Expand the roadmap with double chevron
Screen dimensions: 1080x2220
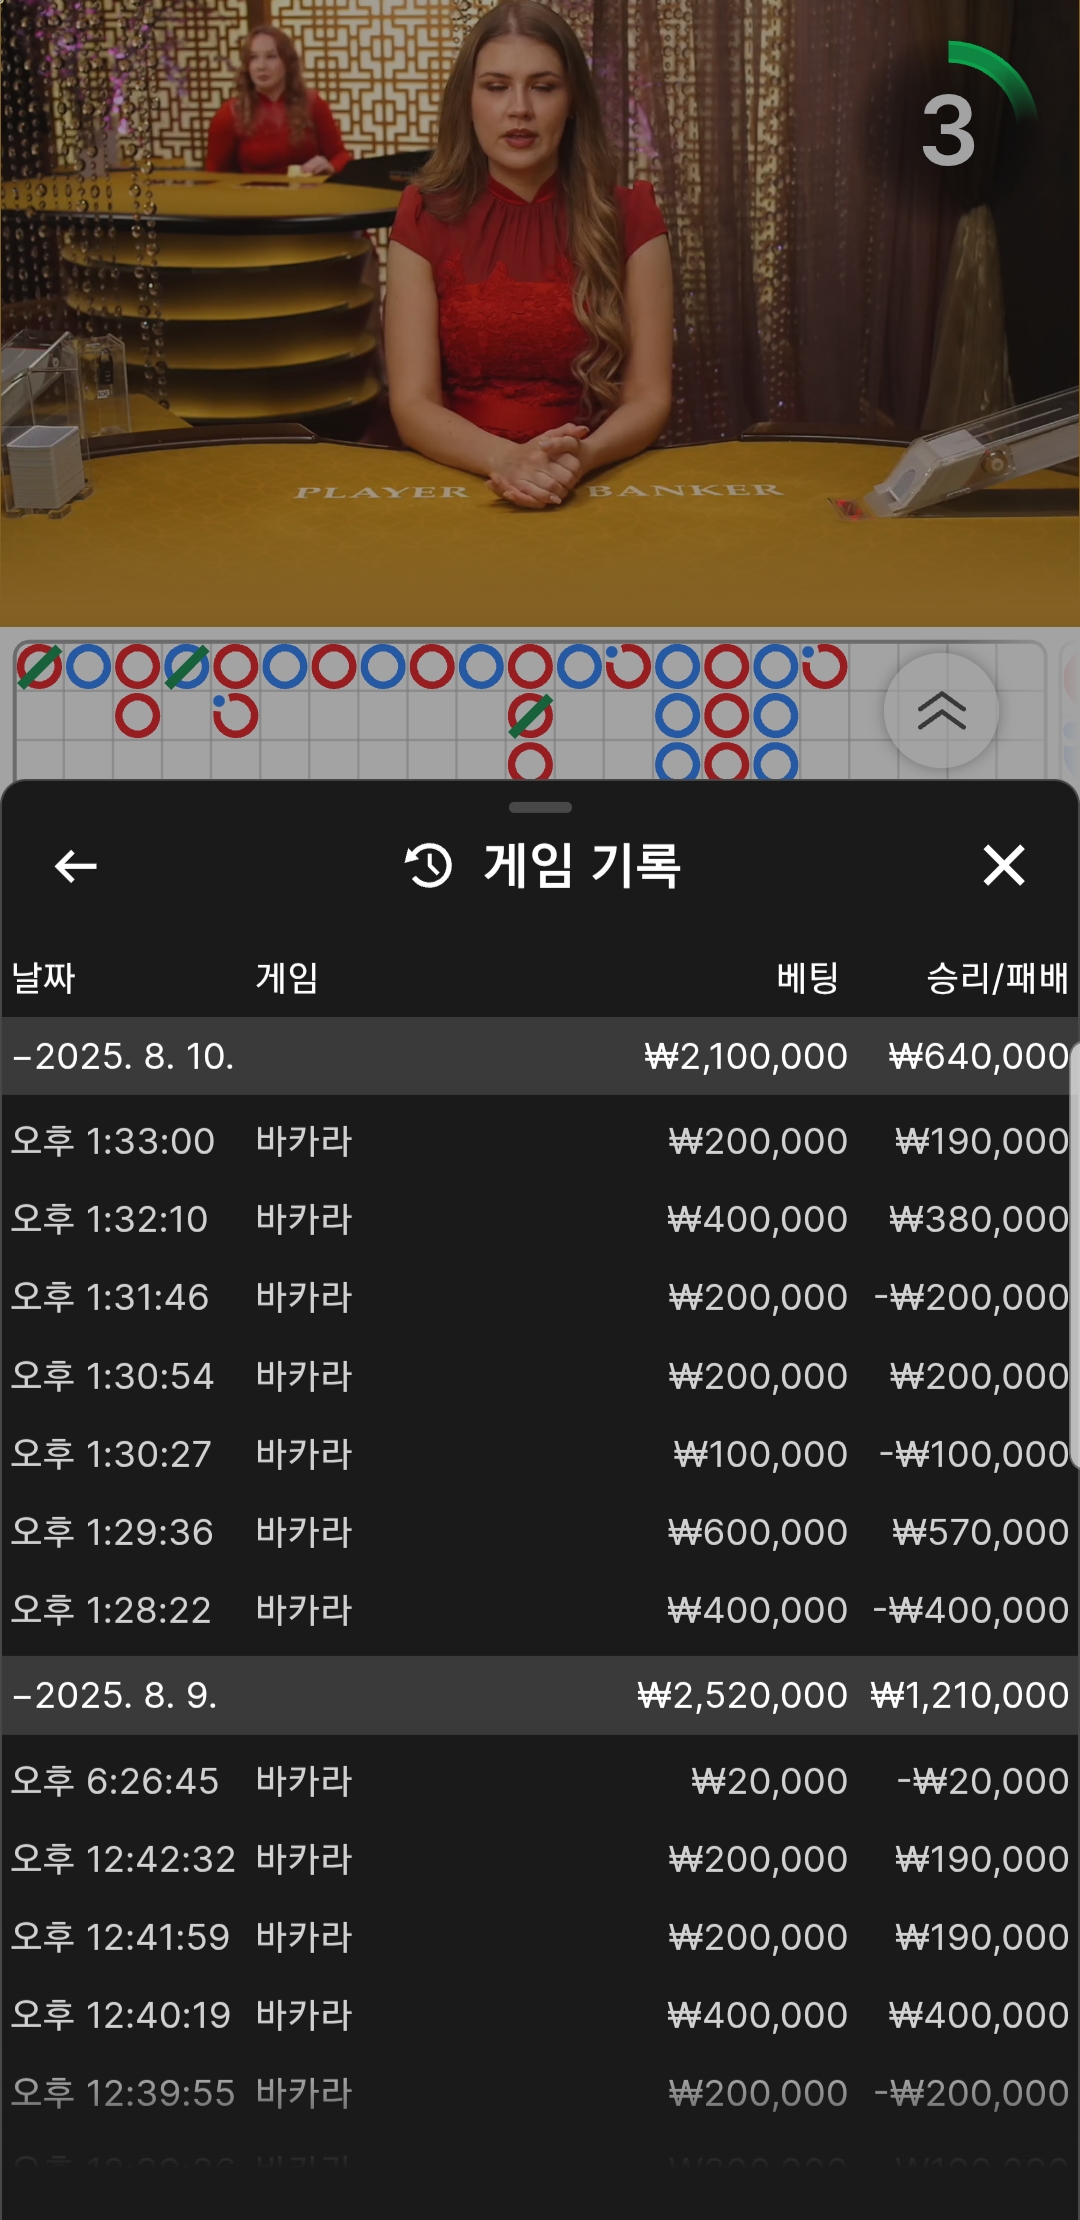pos(941,711)
